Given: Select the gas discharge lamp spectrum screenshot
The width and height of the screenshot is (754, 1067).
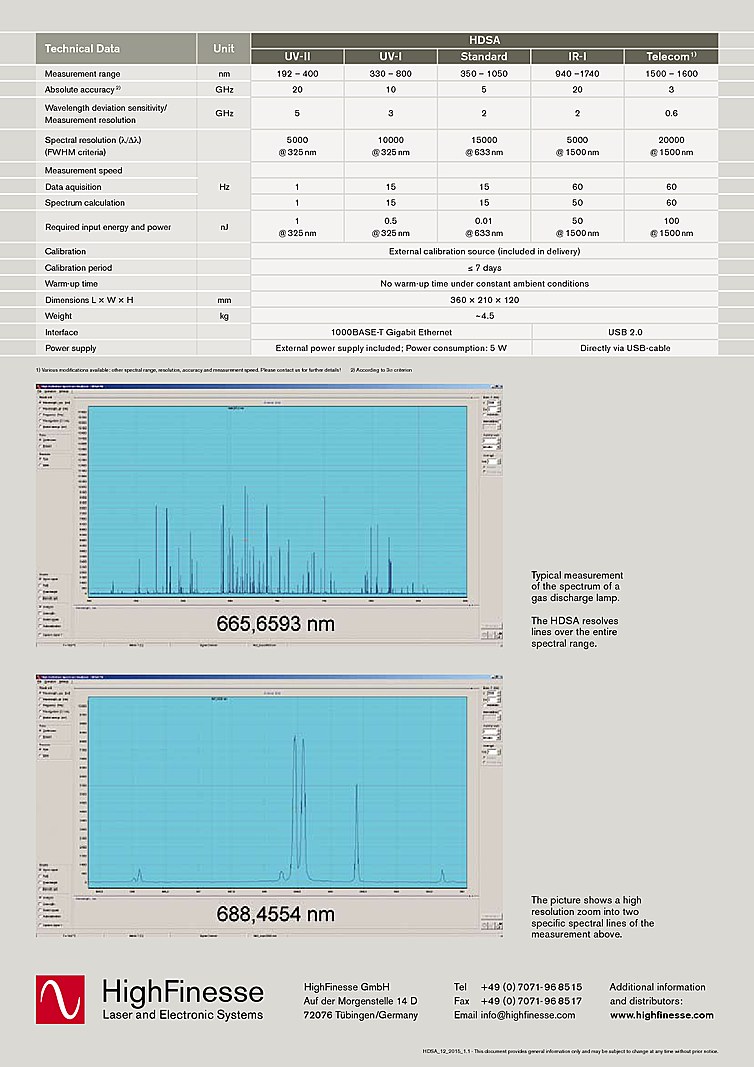Looking at the screenshot, I should 269,514.
